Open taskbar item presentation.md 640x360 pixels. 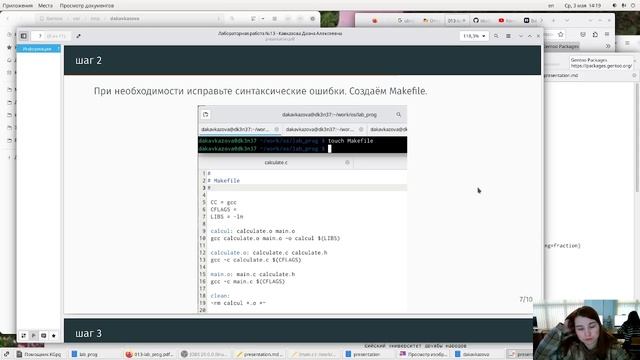[259, 354]
